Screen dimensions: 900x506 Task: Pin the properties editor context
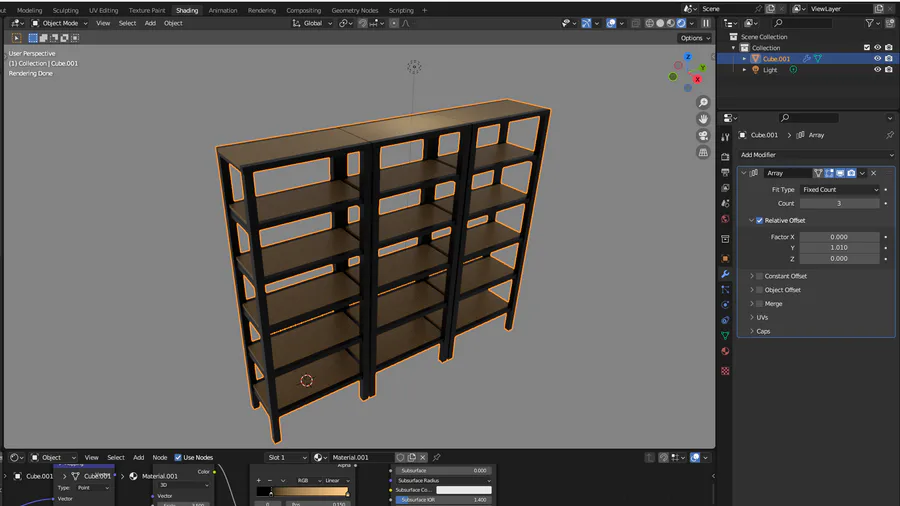890,135
